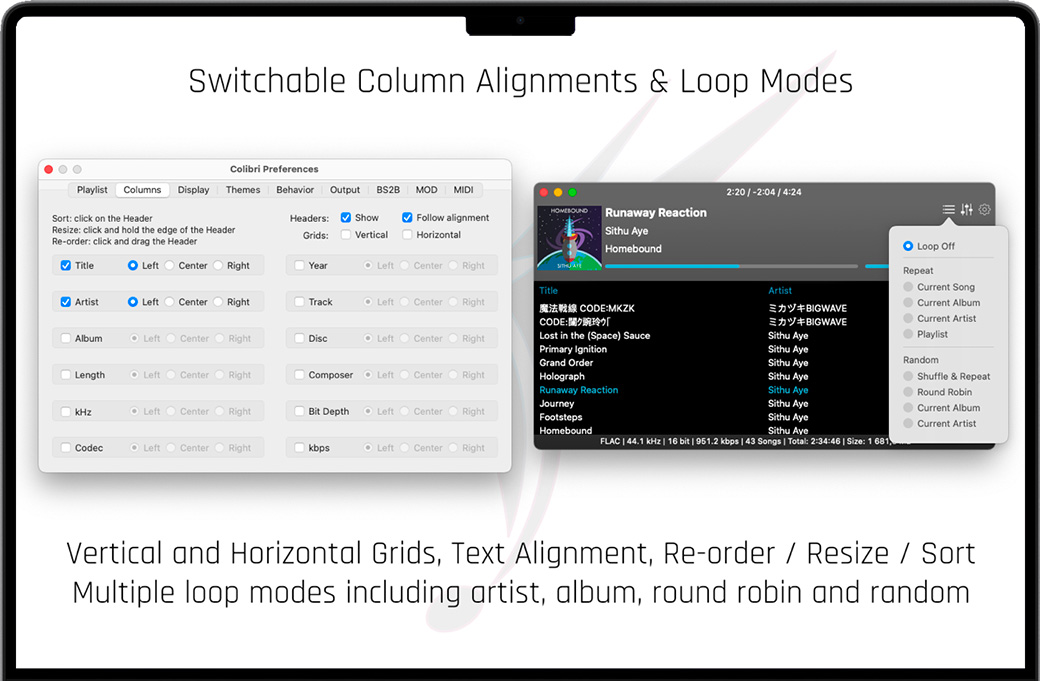Open the BS2B preferences tab
The width and height of the screenshot is (1040, 681).
[x=387, y=190]
